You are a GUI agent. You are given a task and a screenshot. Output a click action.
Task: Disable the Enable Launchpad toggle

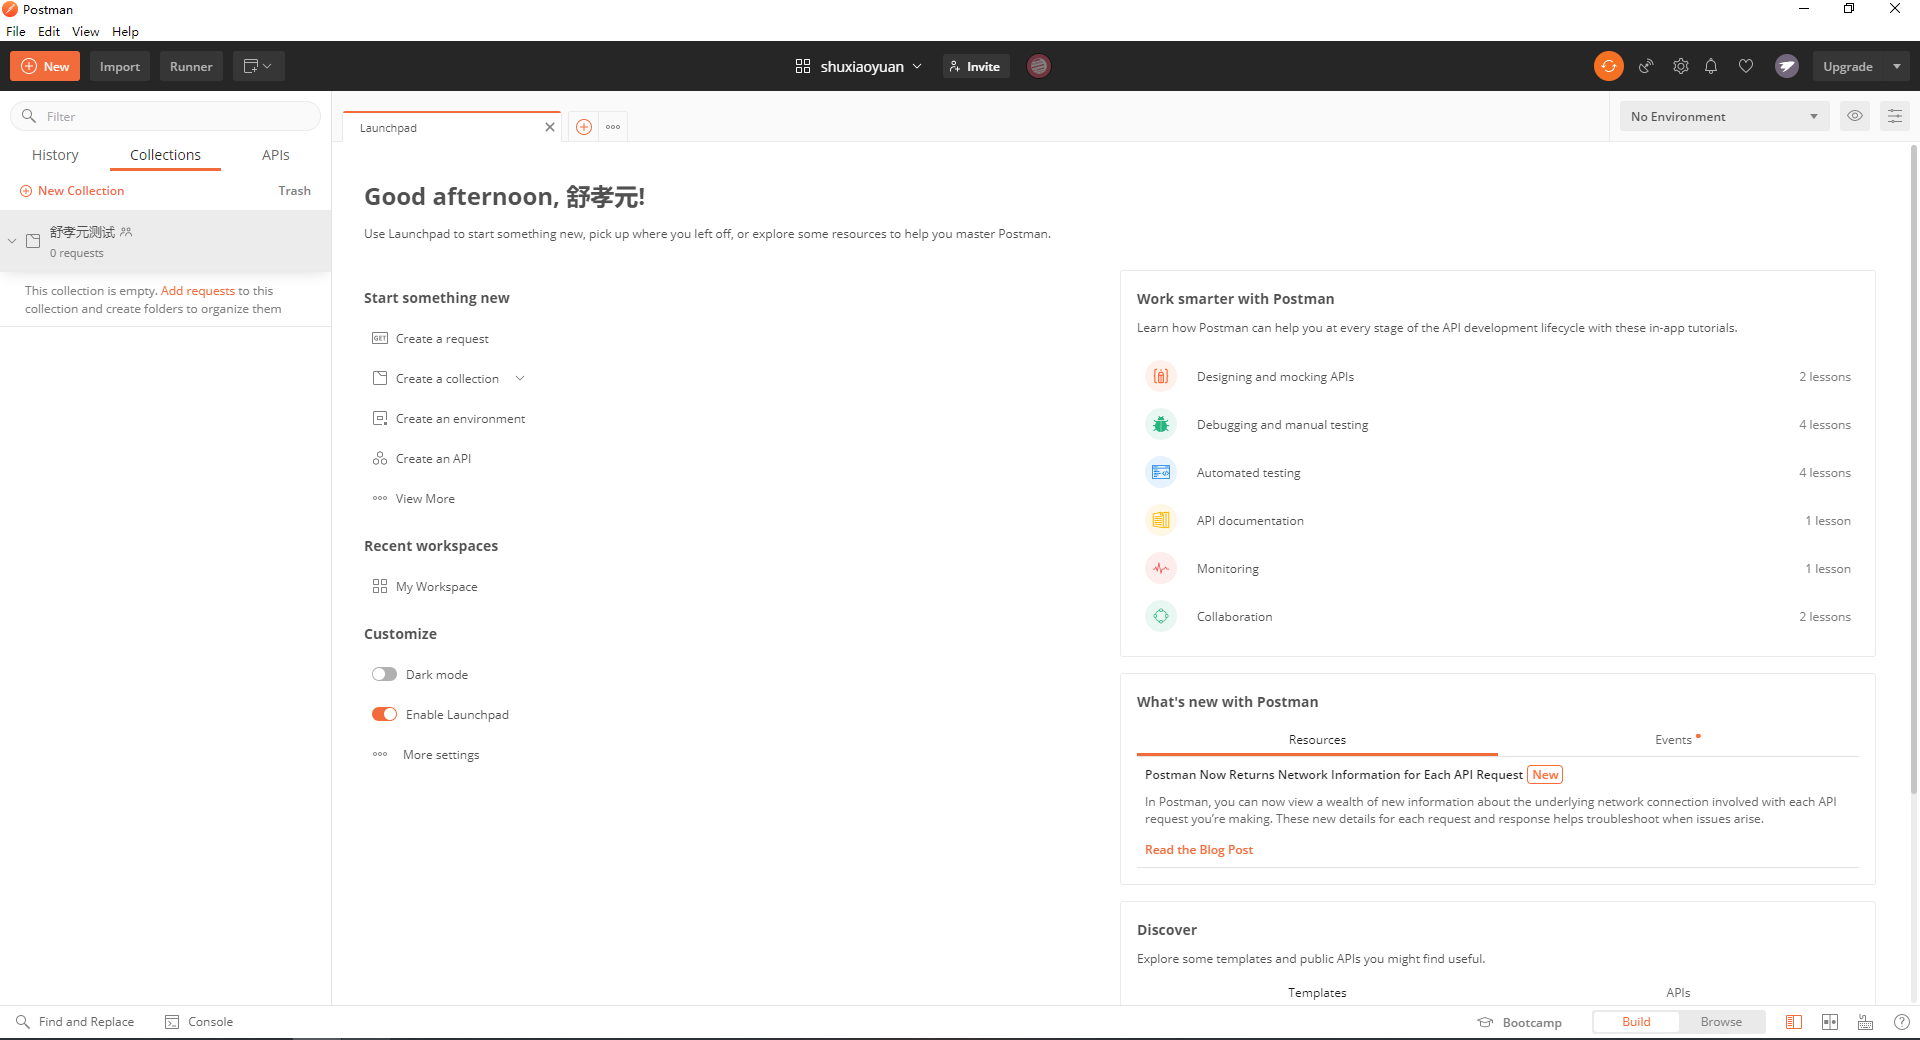(384, 715)
